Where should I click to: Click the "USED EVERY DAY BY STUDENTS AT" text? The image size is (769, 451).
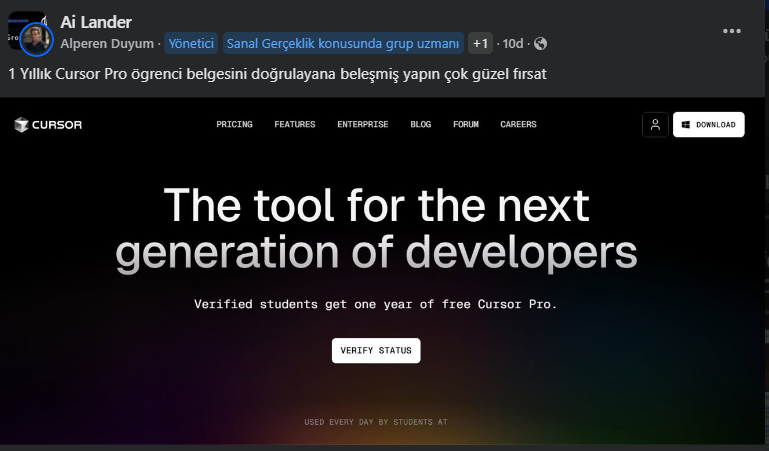pyautogui.click(x=376, y=422)
